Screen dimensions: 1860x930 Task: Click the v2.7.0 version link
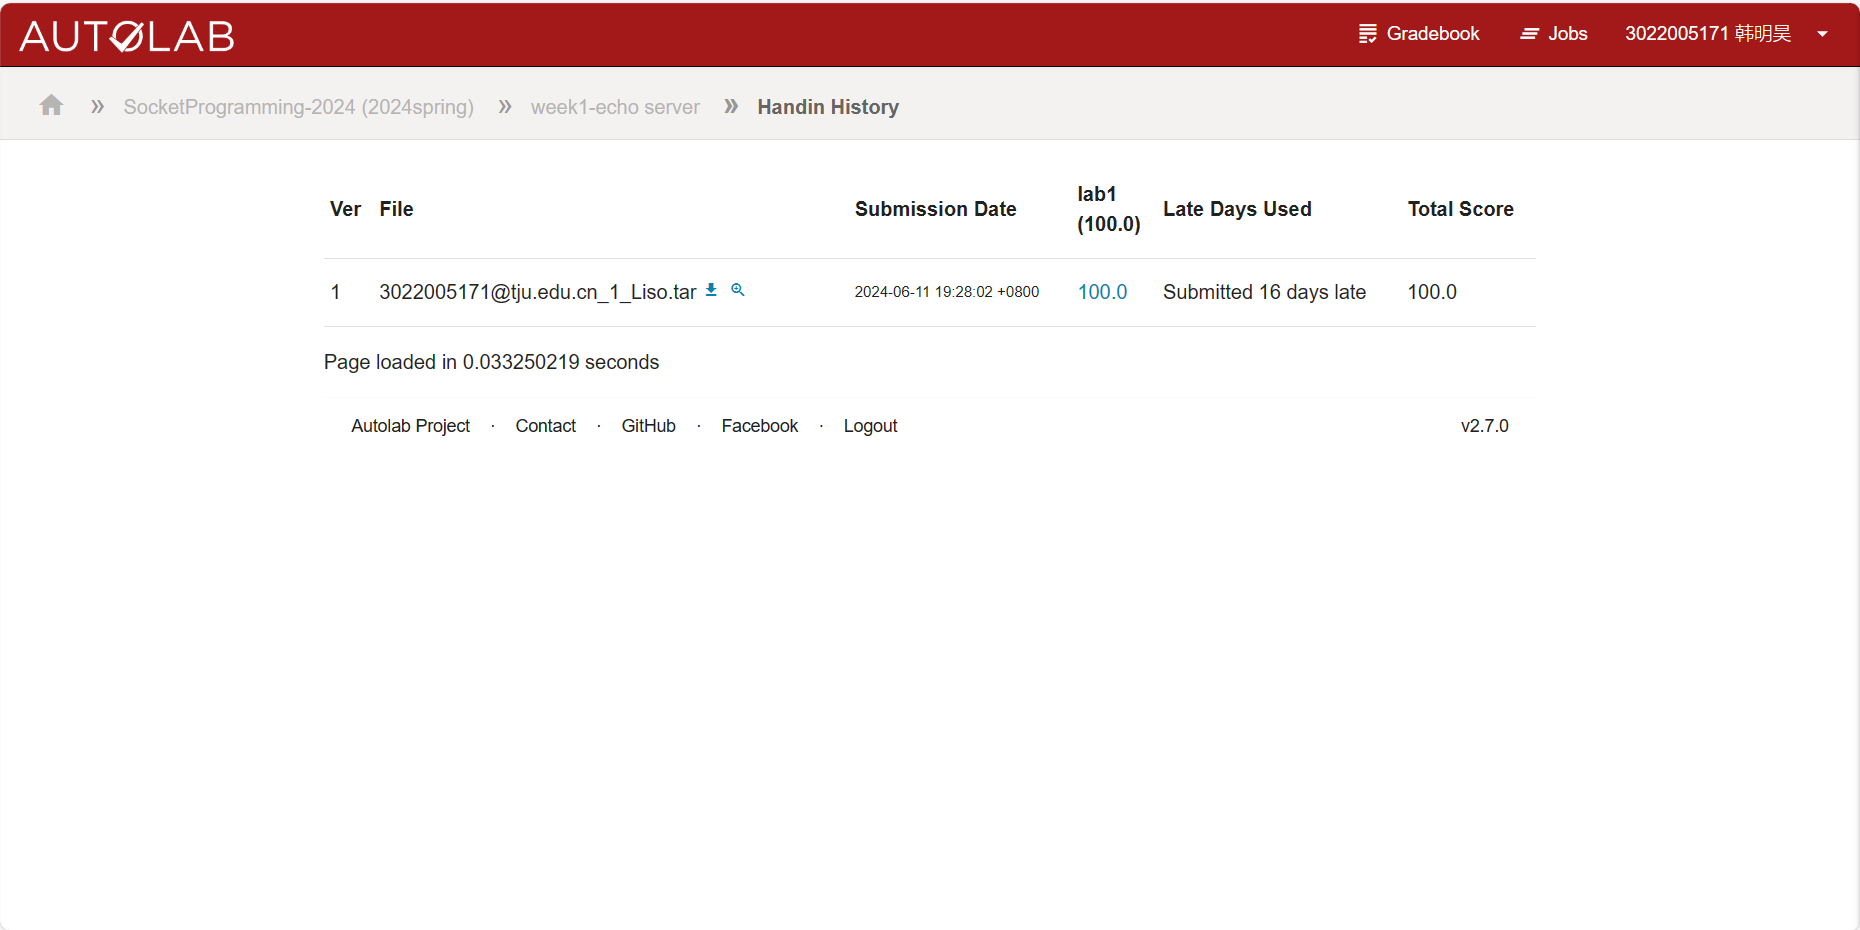1484,426
